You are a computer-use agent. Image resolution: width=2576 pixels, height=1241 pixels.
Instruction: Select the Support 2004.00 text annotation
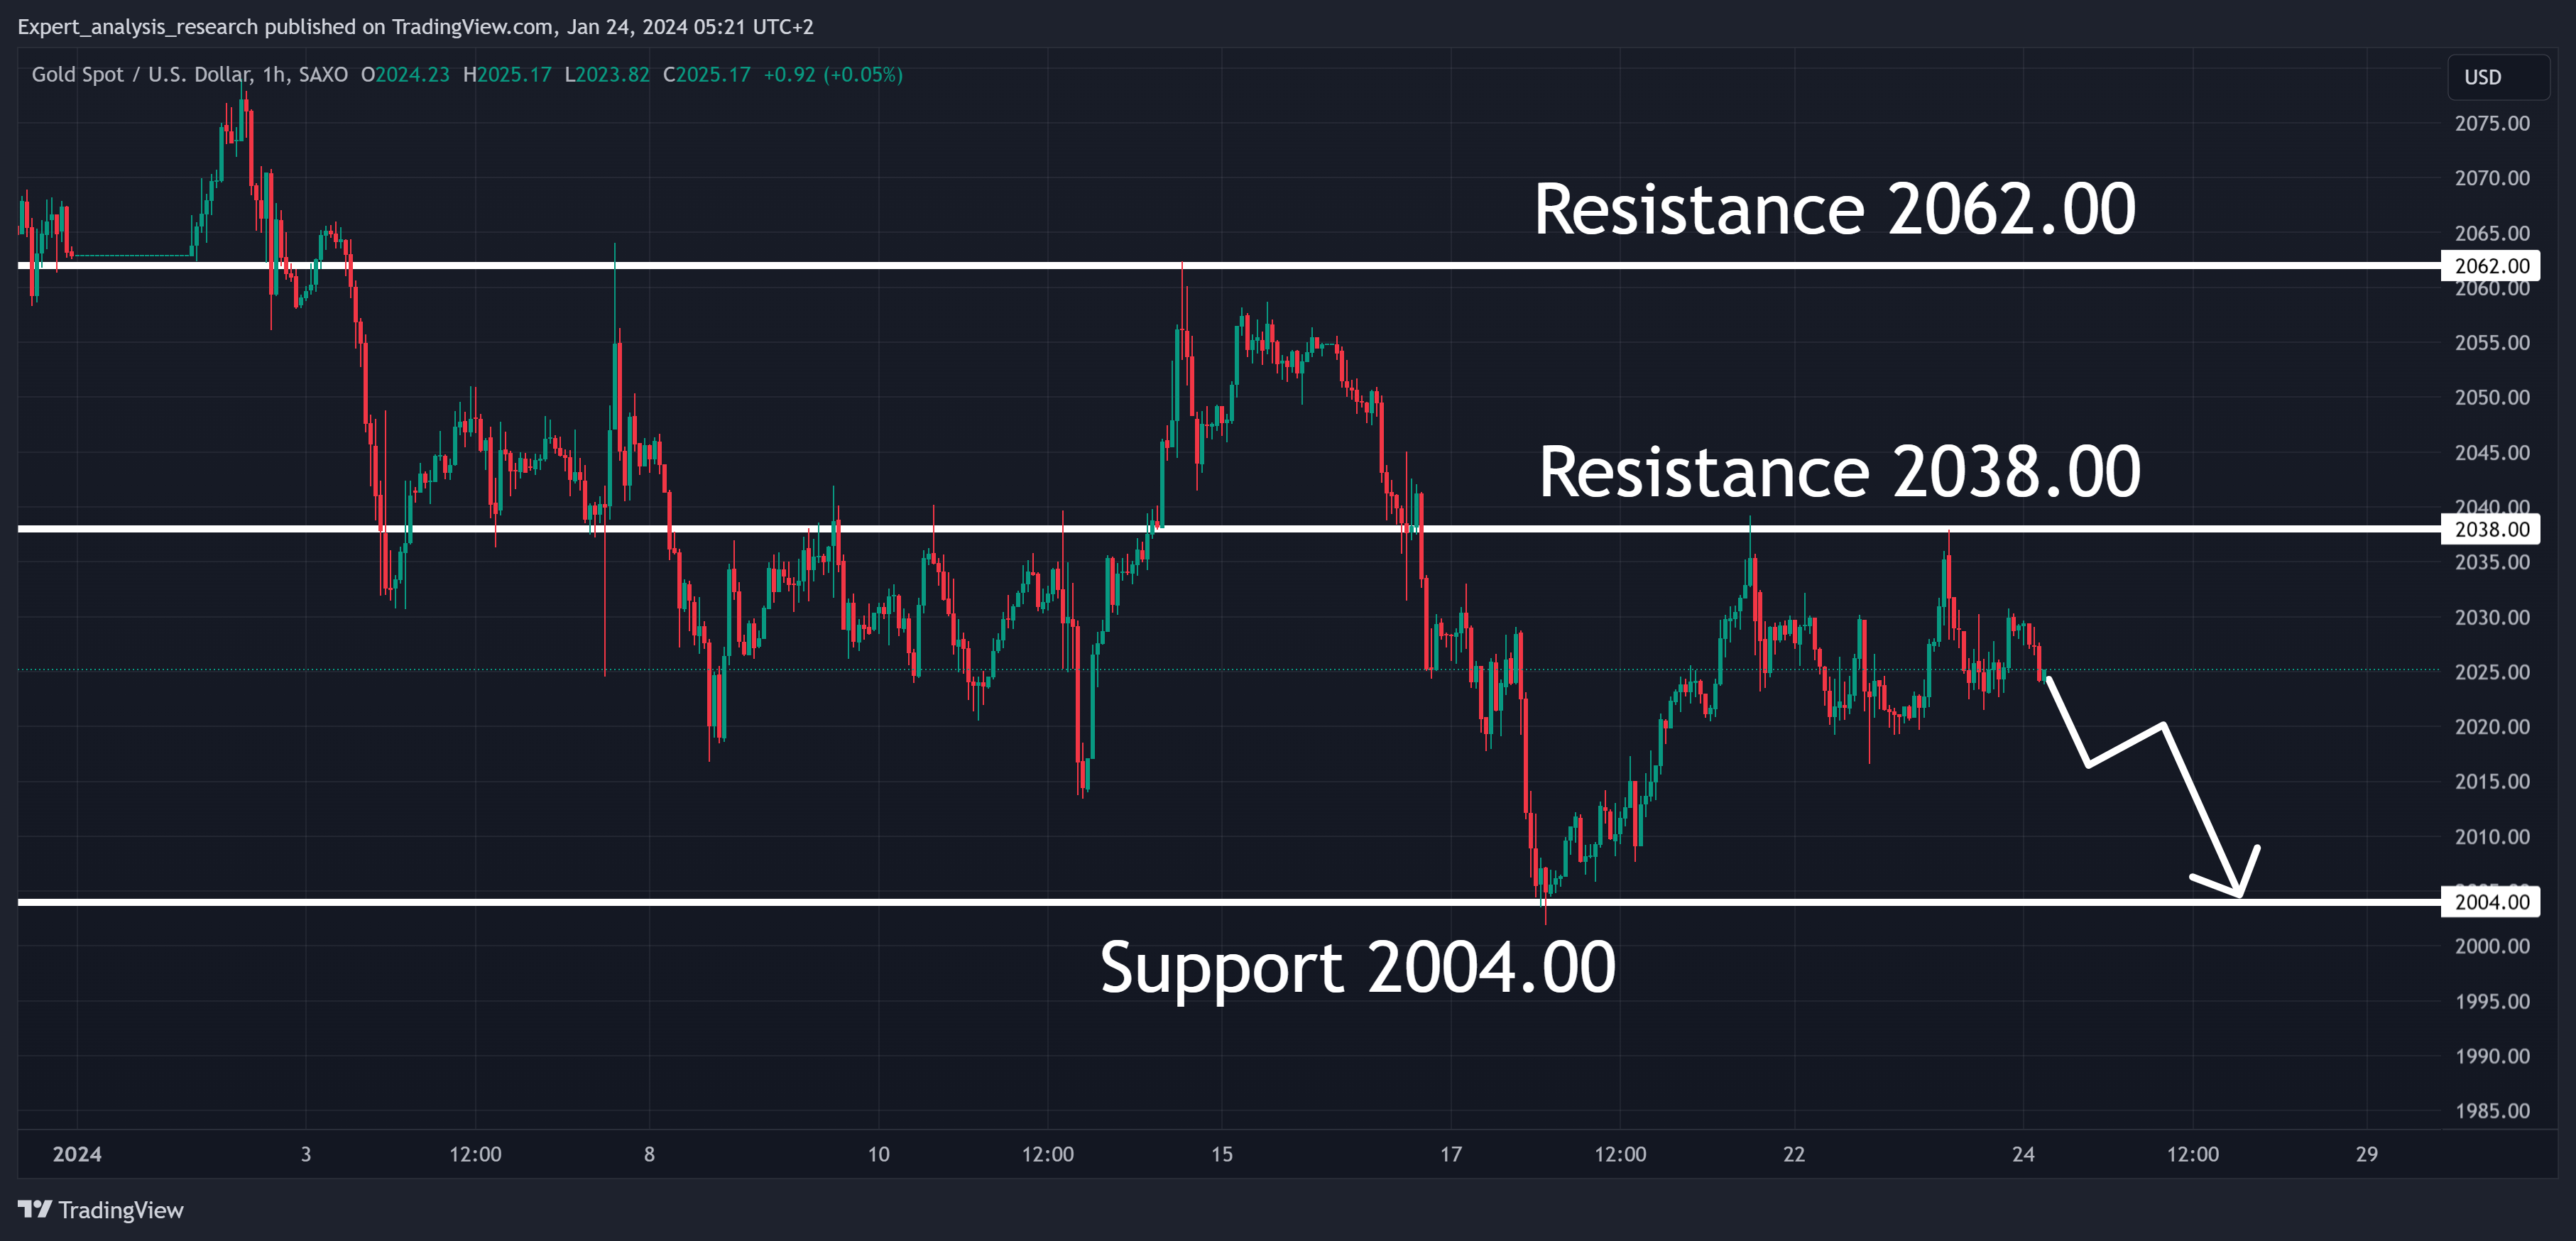1357,967
